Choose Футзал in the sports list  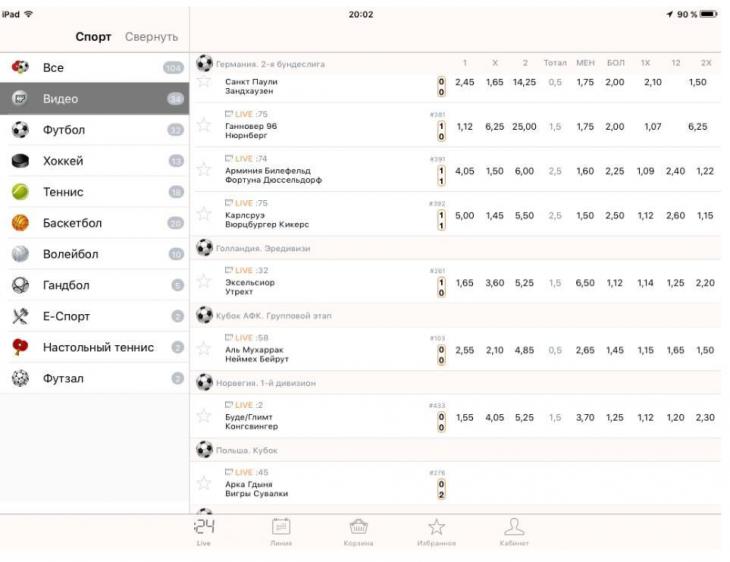(63, 378)
